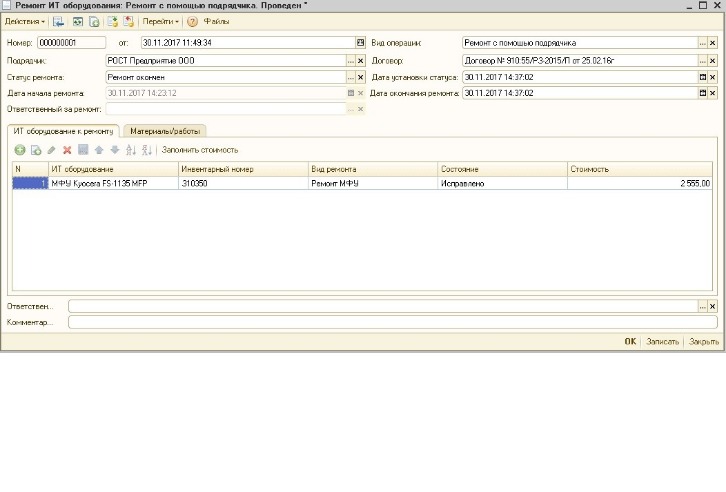Image resolution: width=726 pixels, height=492 pixels.
Task: Click the finish editing icon in table toolbar
Action: click(83, 150)
